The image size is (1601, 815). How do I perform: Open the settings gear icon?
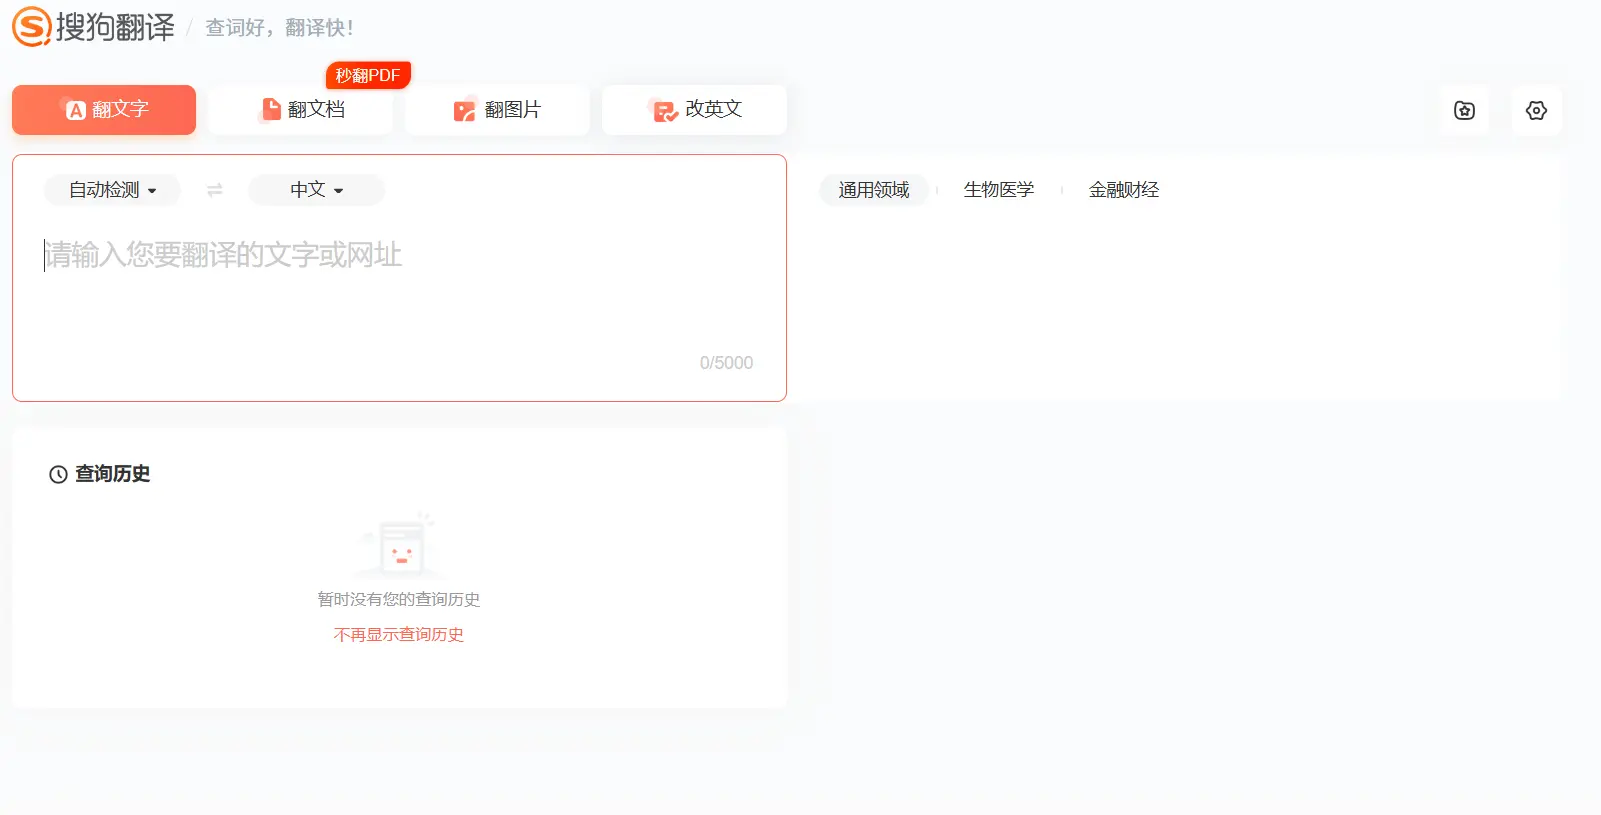(1537, 110)
